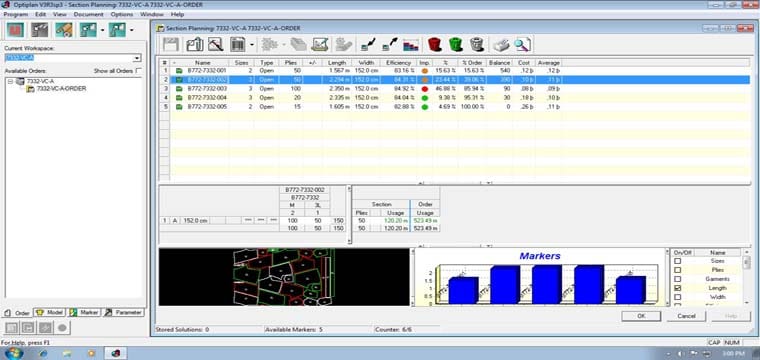Click the Cancel button
Screen dimensions: 760x360
point(686,316)
